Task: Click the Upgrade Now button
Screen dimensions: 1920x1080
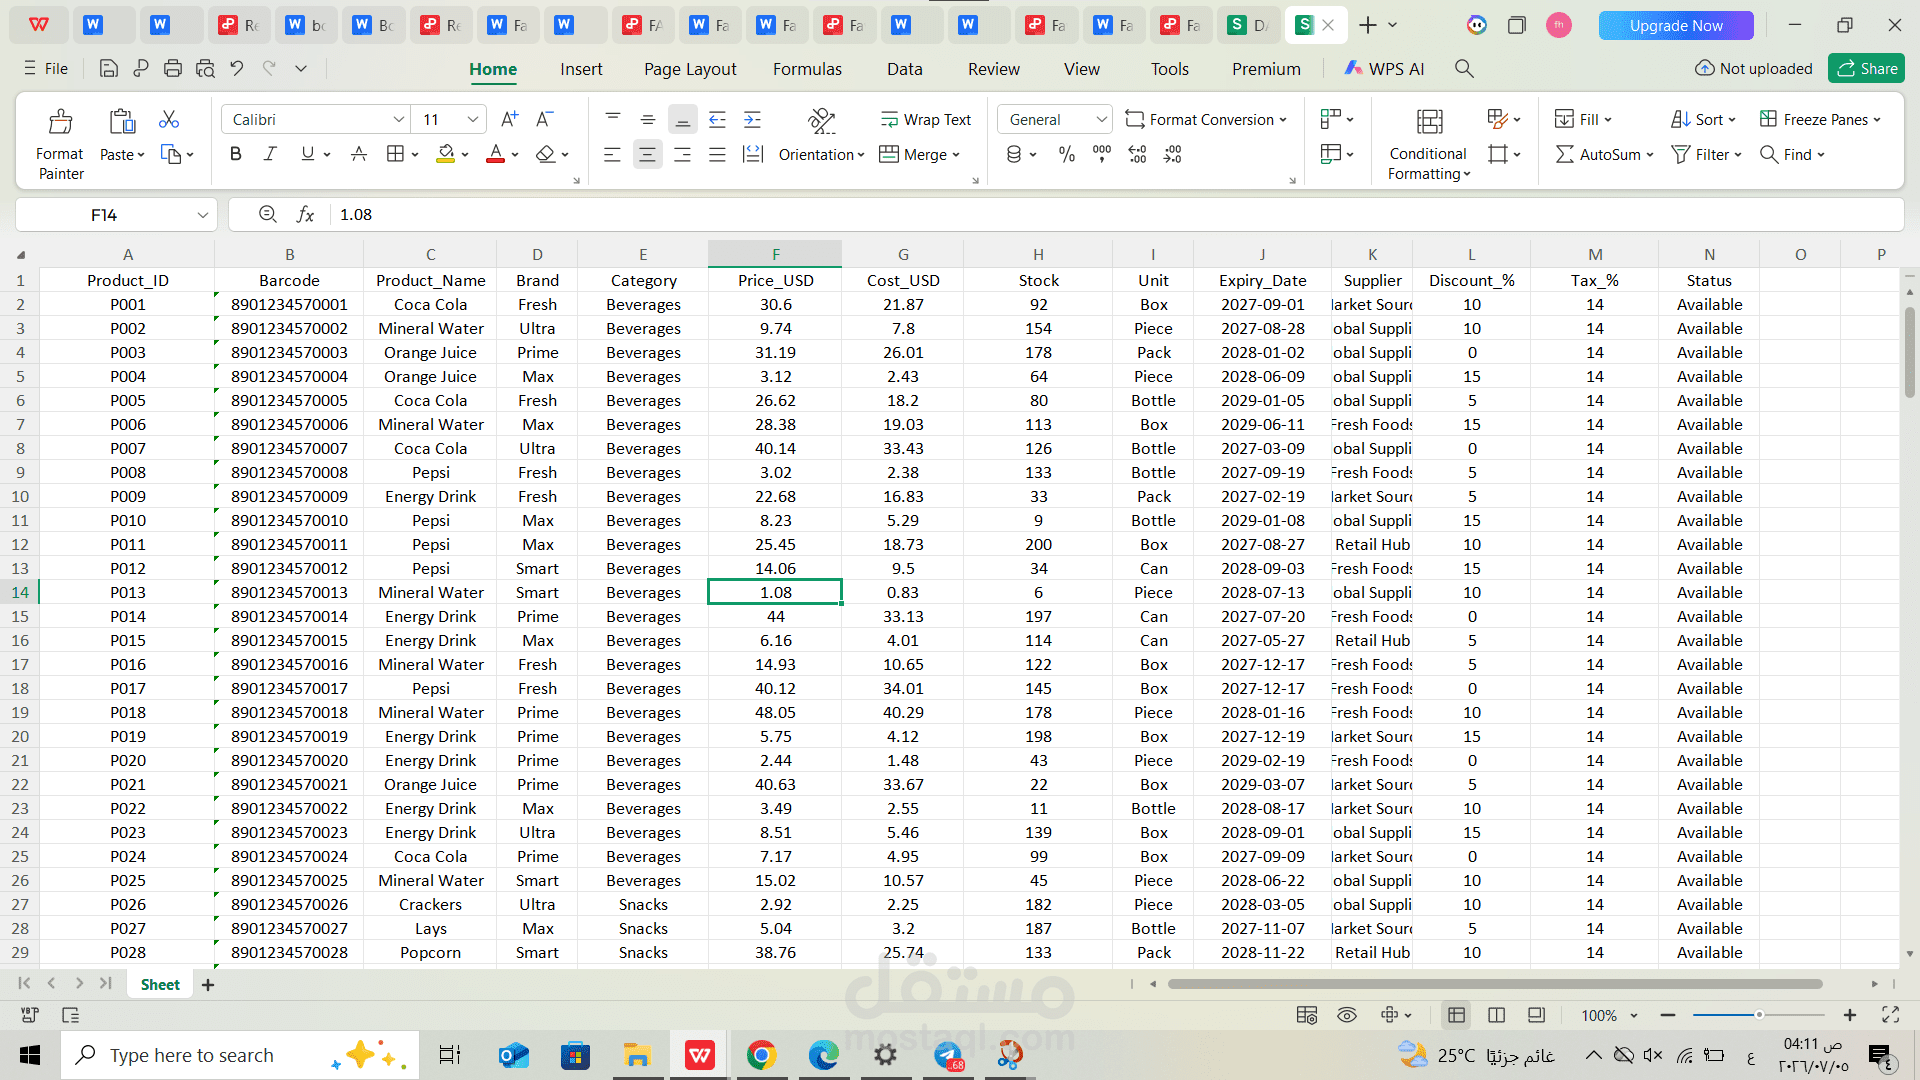Action: (x=1676, y=26)
